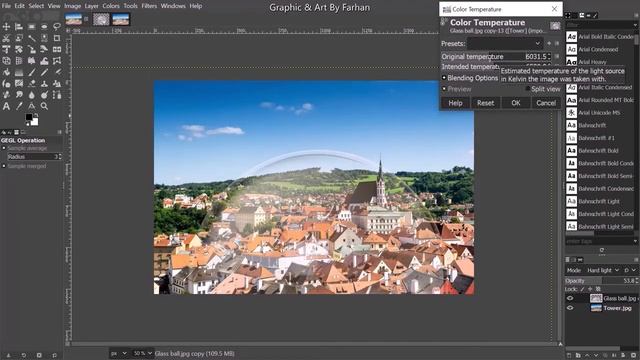Click the foreground black color swatch
Image resolution: width=640 pixels, height=360 pixels.
coord(29,117)
